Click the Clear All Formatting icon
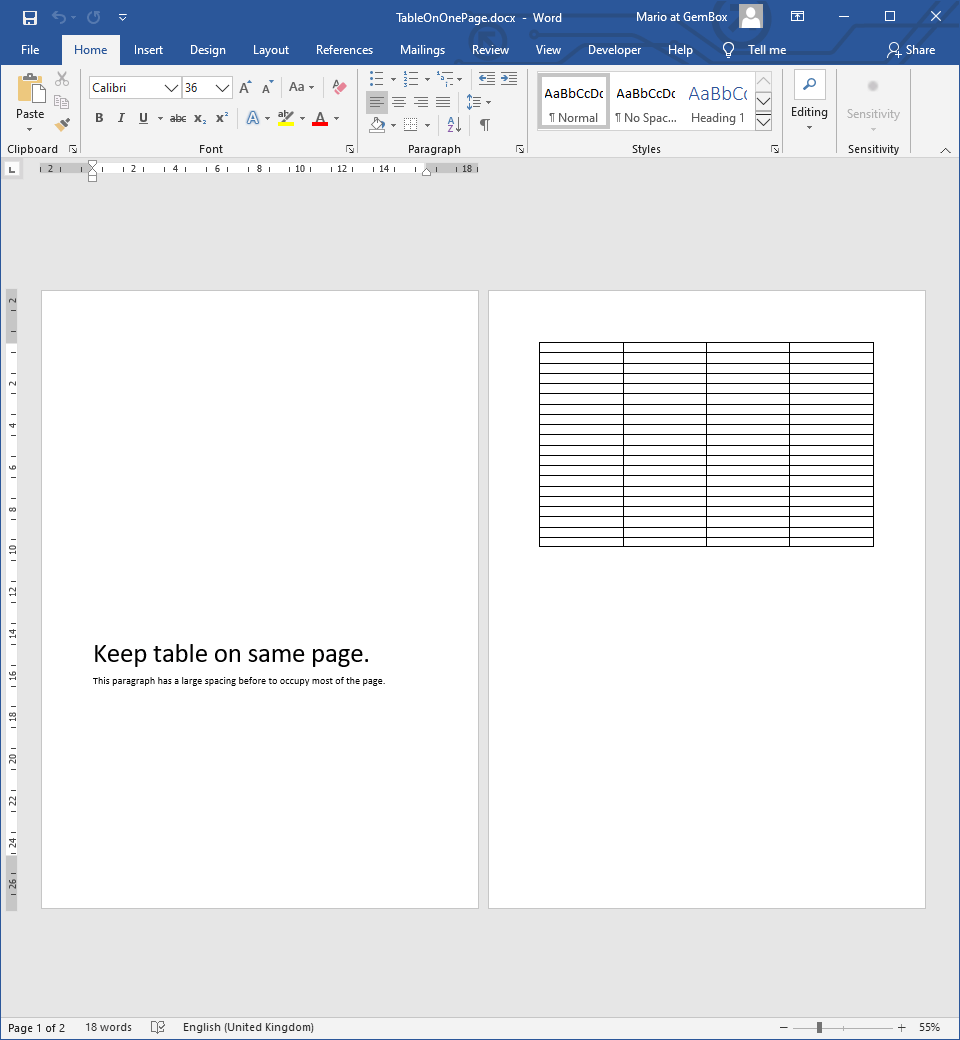This screenshot has width=960, height=1040. click(x=339, y=88)
